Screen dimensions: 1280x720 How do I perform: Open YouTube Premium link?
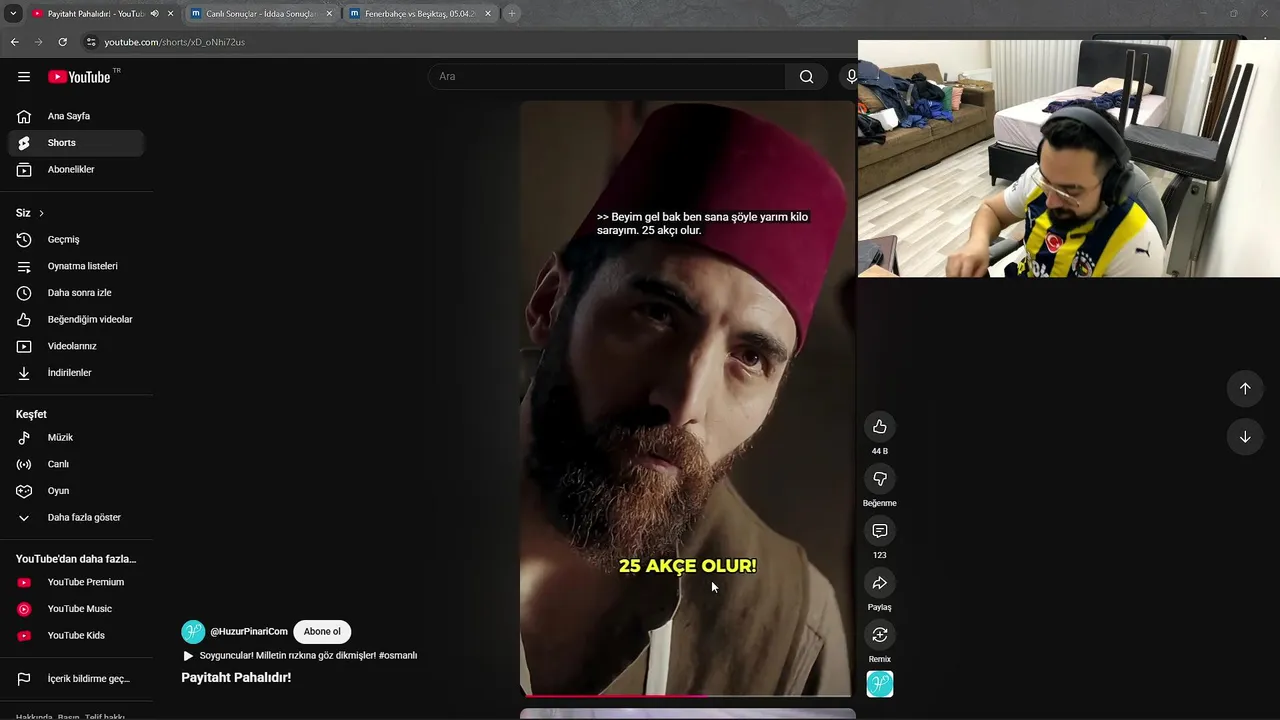[x=76, y=582]
